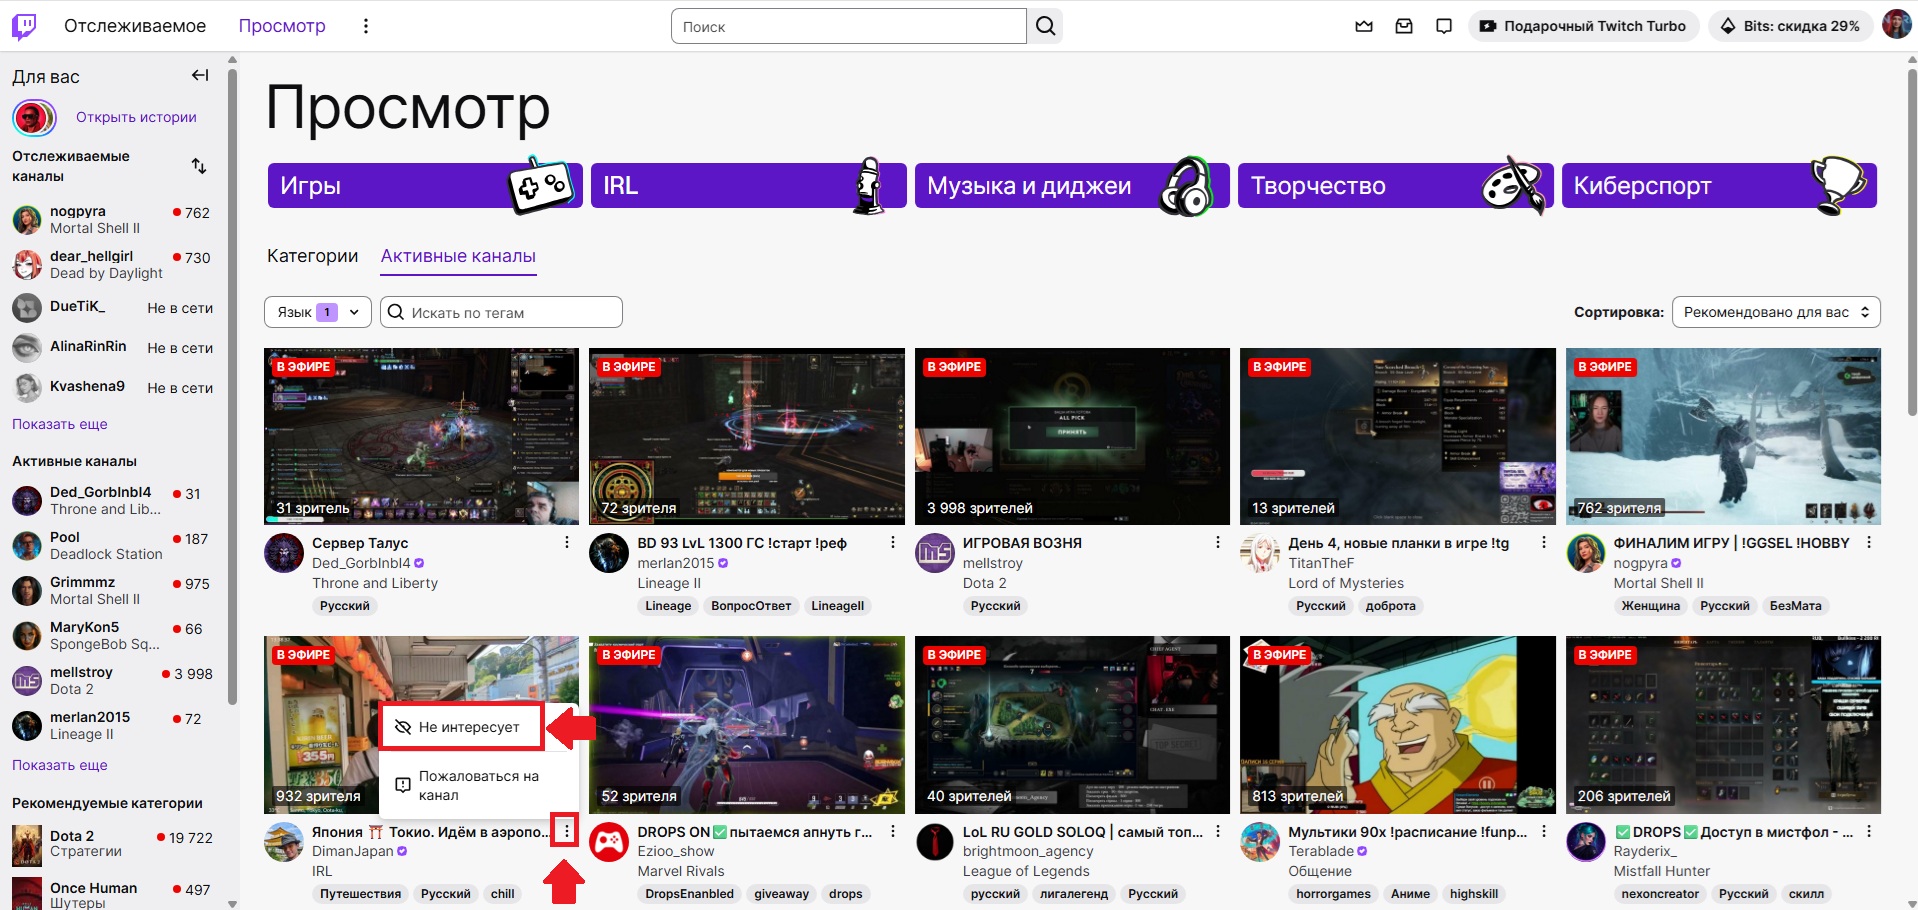Open Dota 2 recommended category
1918x910 pixels.
click(x=113, y=844)
